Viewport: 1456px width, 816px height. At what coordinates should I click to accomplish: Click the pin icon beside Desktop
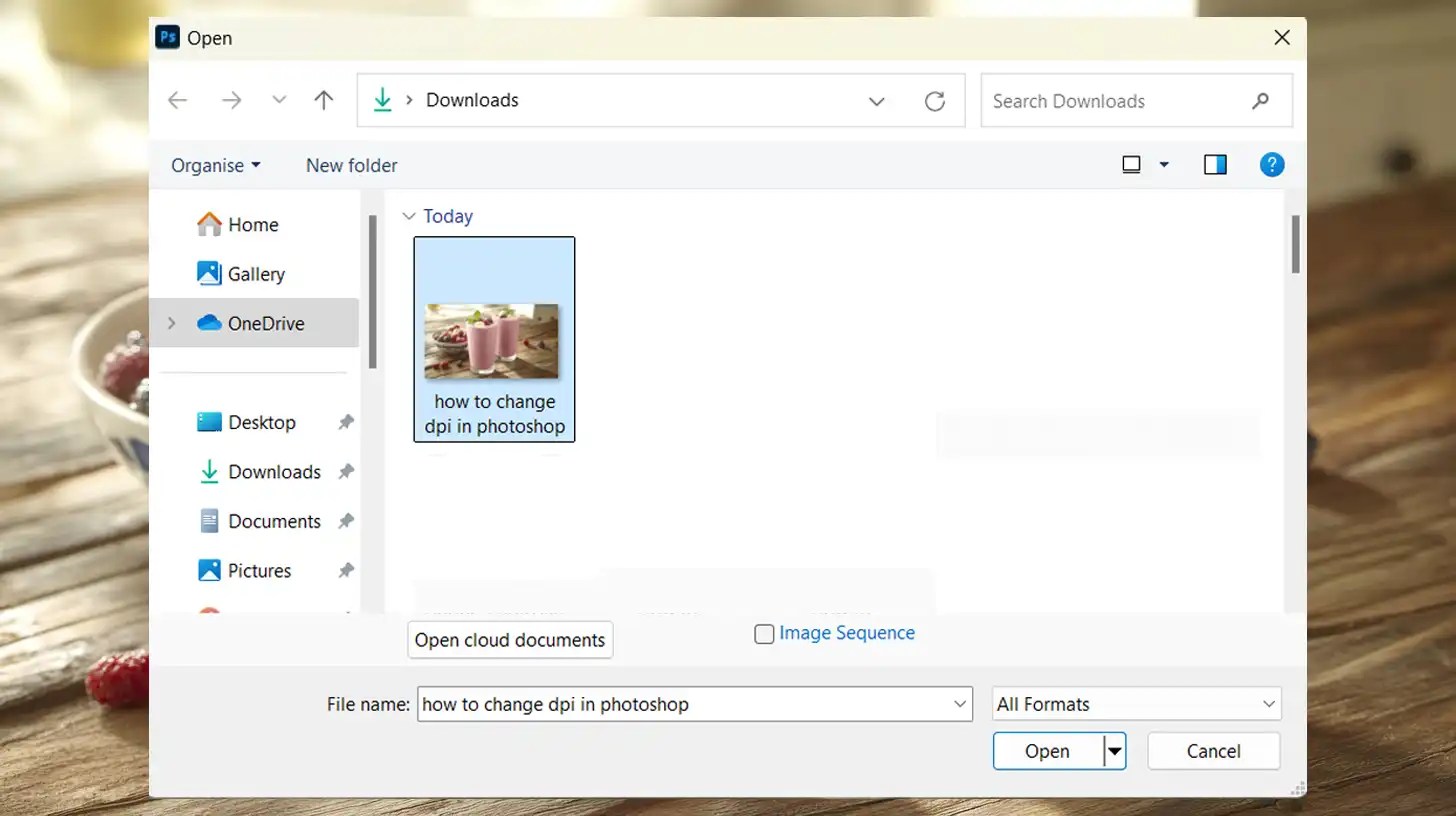(x=346, y=423)
